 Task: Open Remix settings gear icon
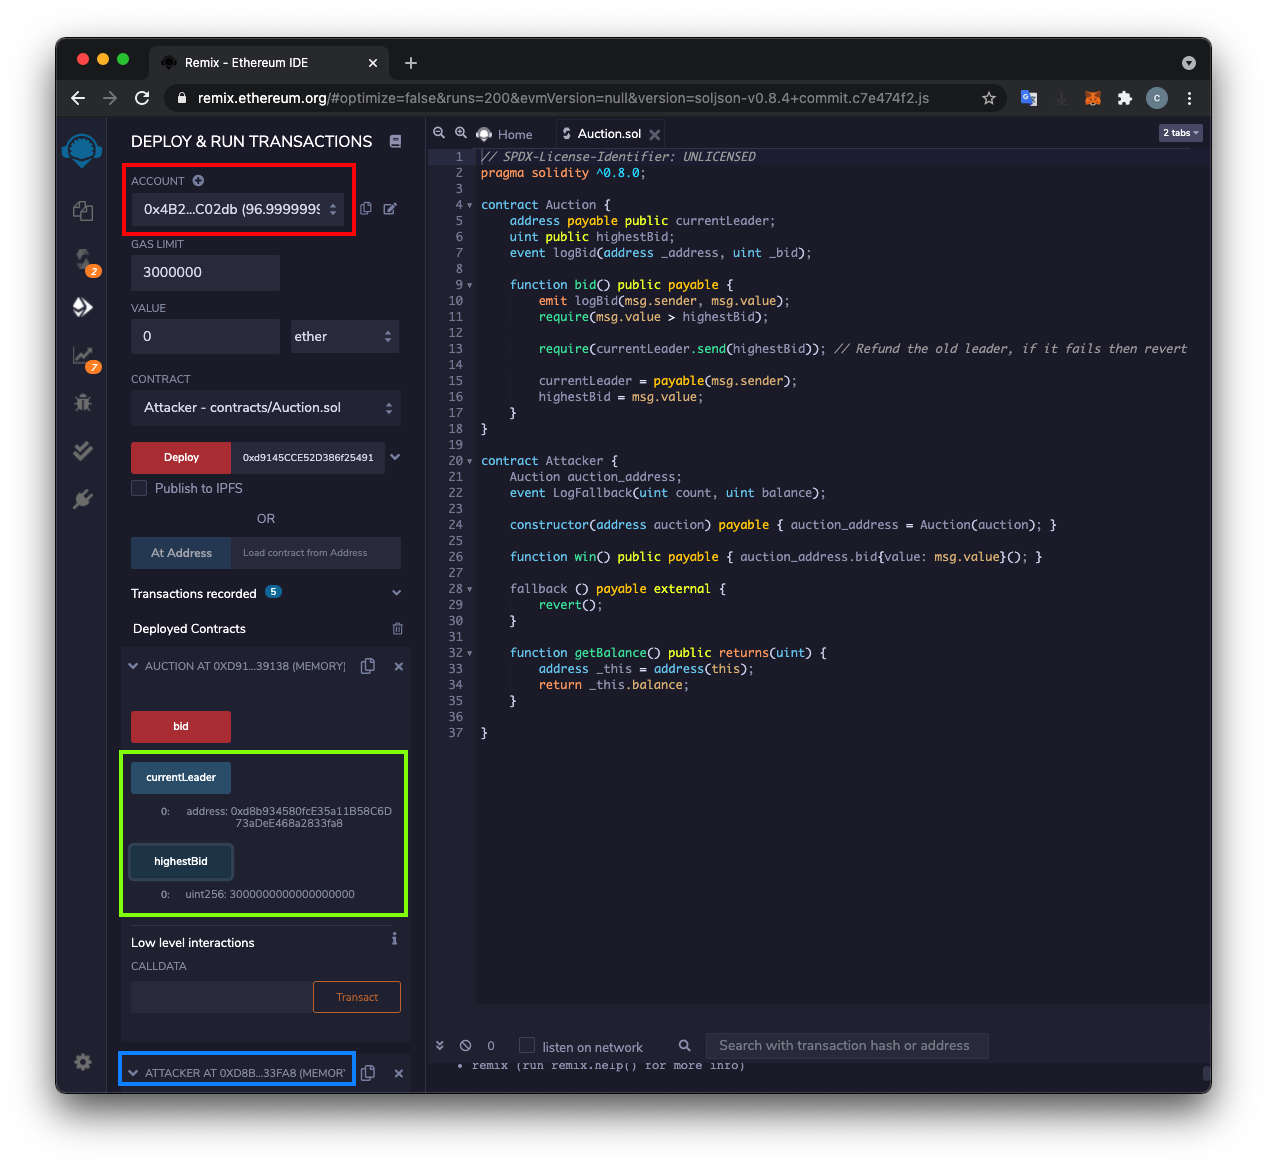tap(83, 1062)
